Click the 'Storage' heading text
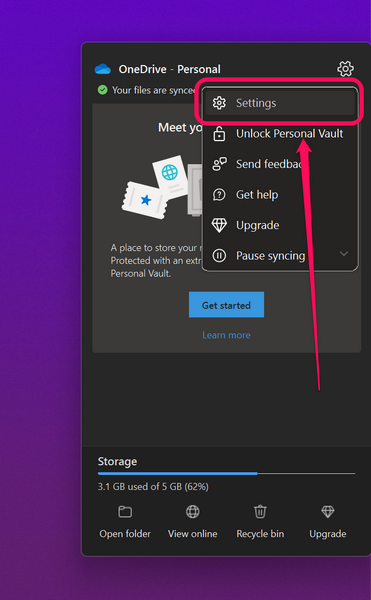 [117, 461]
